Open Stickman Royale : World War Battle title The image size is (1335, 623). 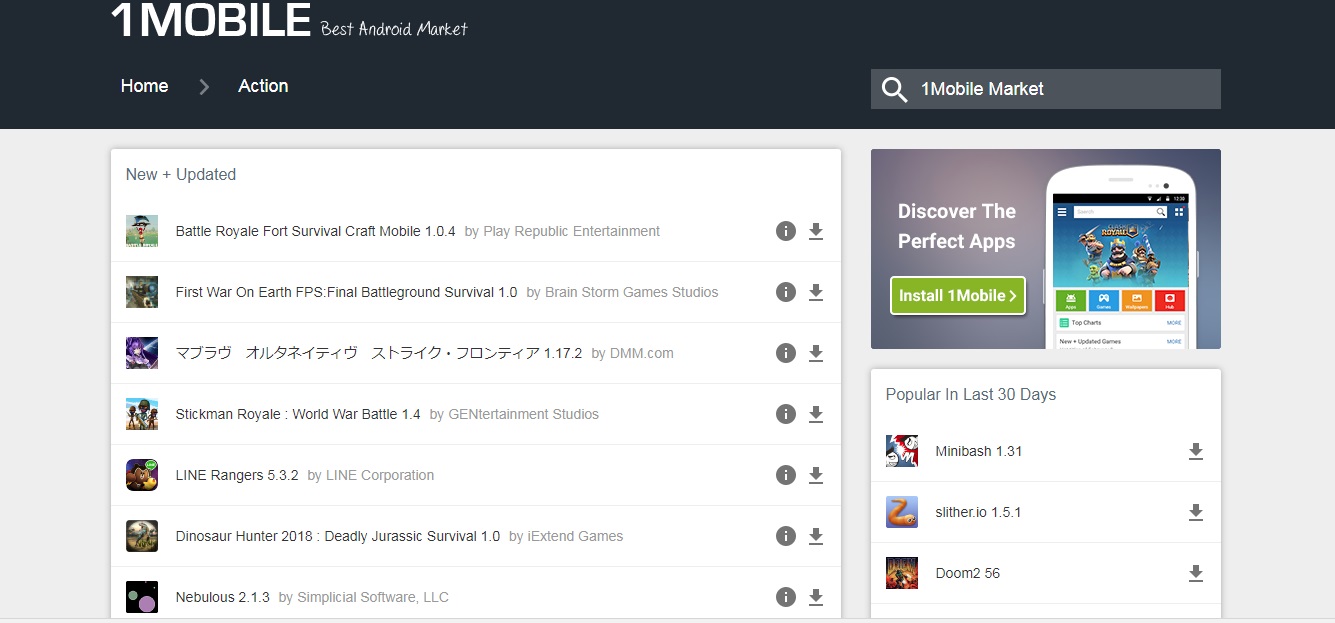tap(298, 414)
